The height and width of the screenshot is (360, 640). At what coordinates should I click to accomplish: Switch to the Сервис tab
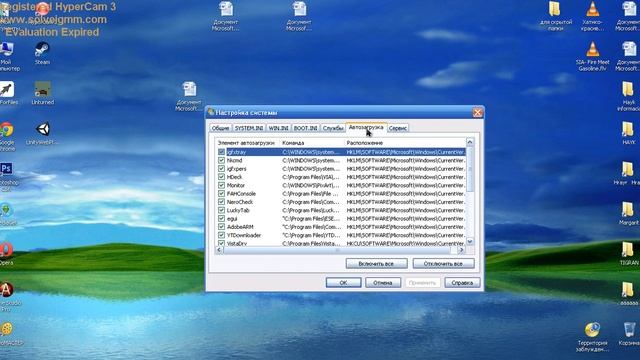click(x=398, y=128)
